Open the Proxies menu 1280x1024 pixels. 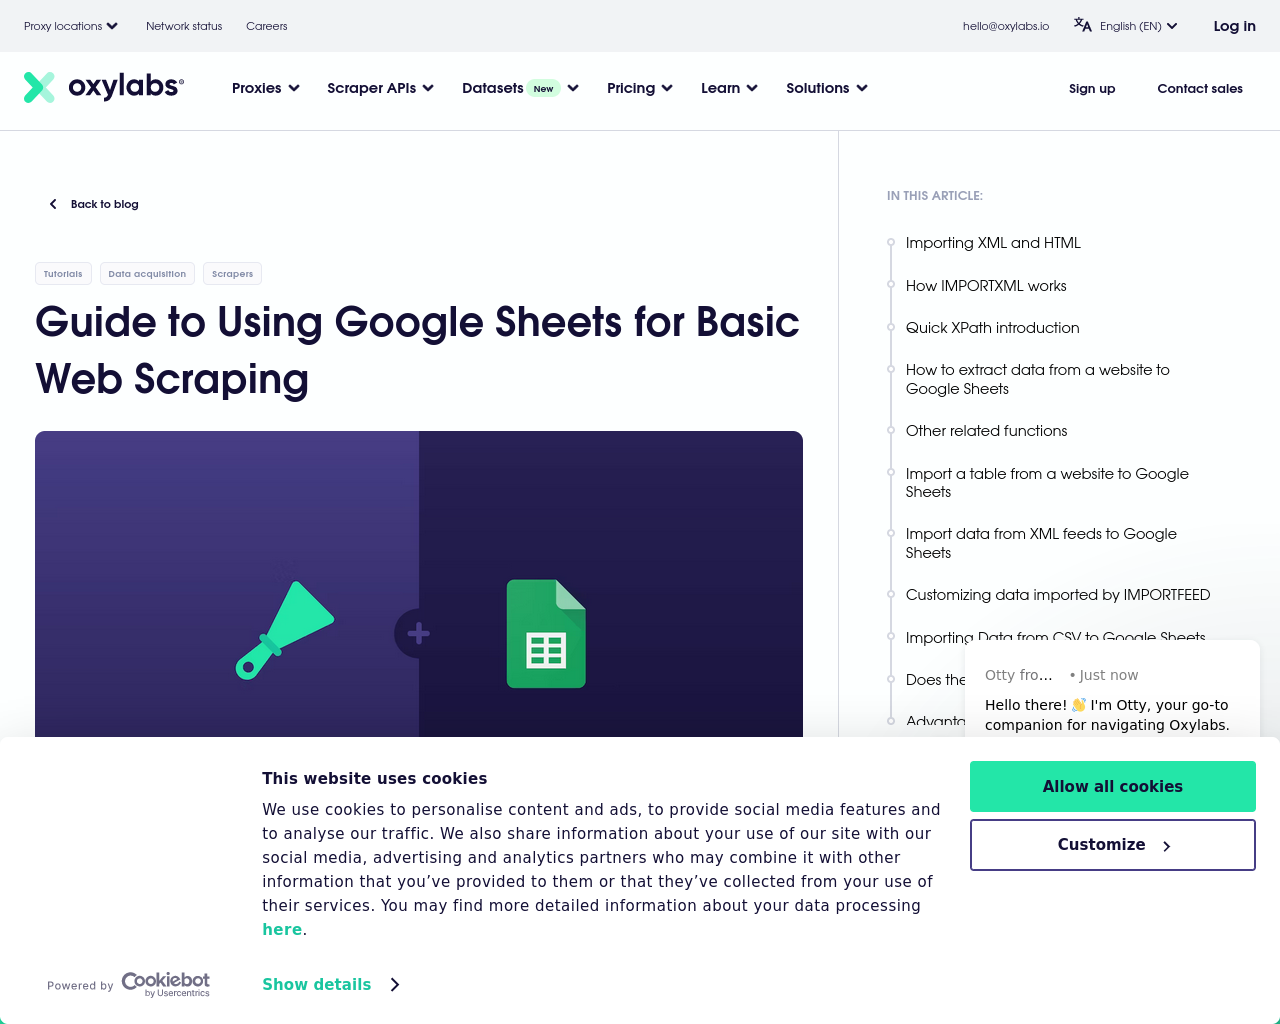point(266,88)
